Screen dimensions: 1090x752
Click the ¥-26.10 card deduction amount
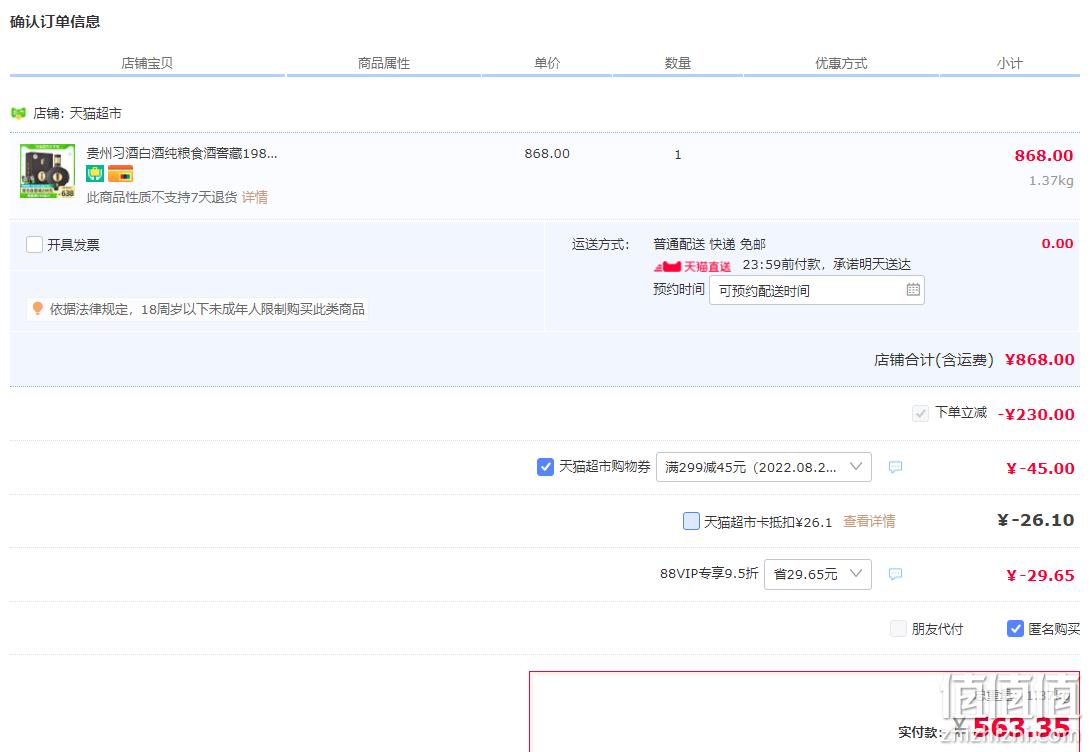pos(1036,520)
